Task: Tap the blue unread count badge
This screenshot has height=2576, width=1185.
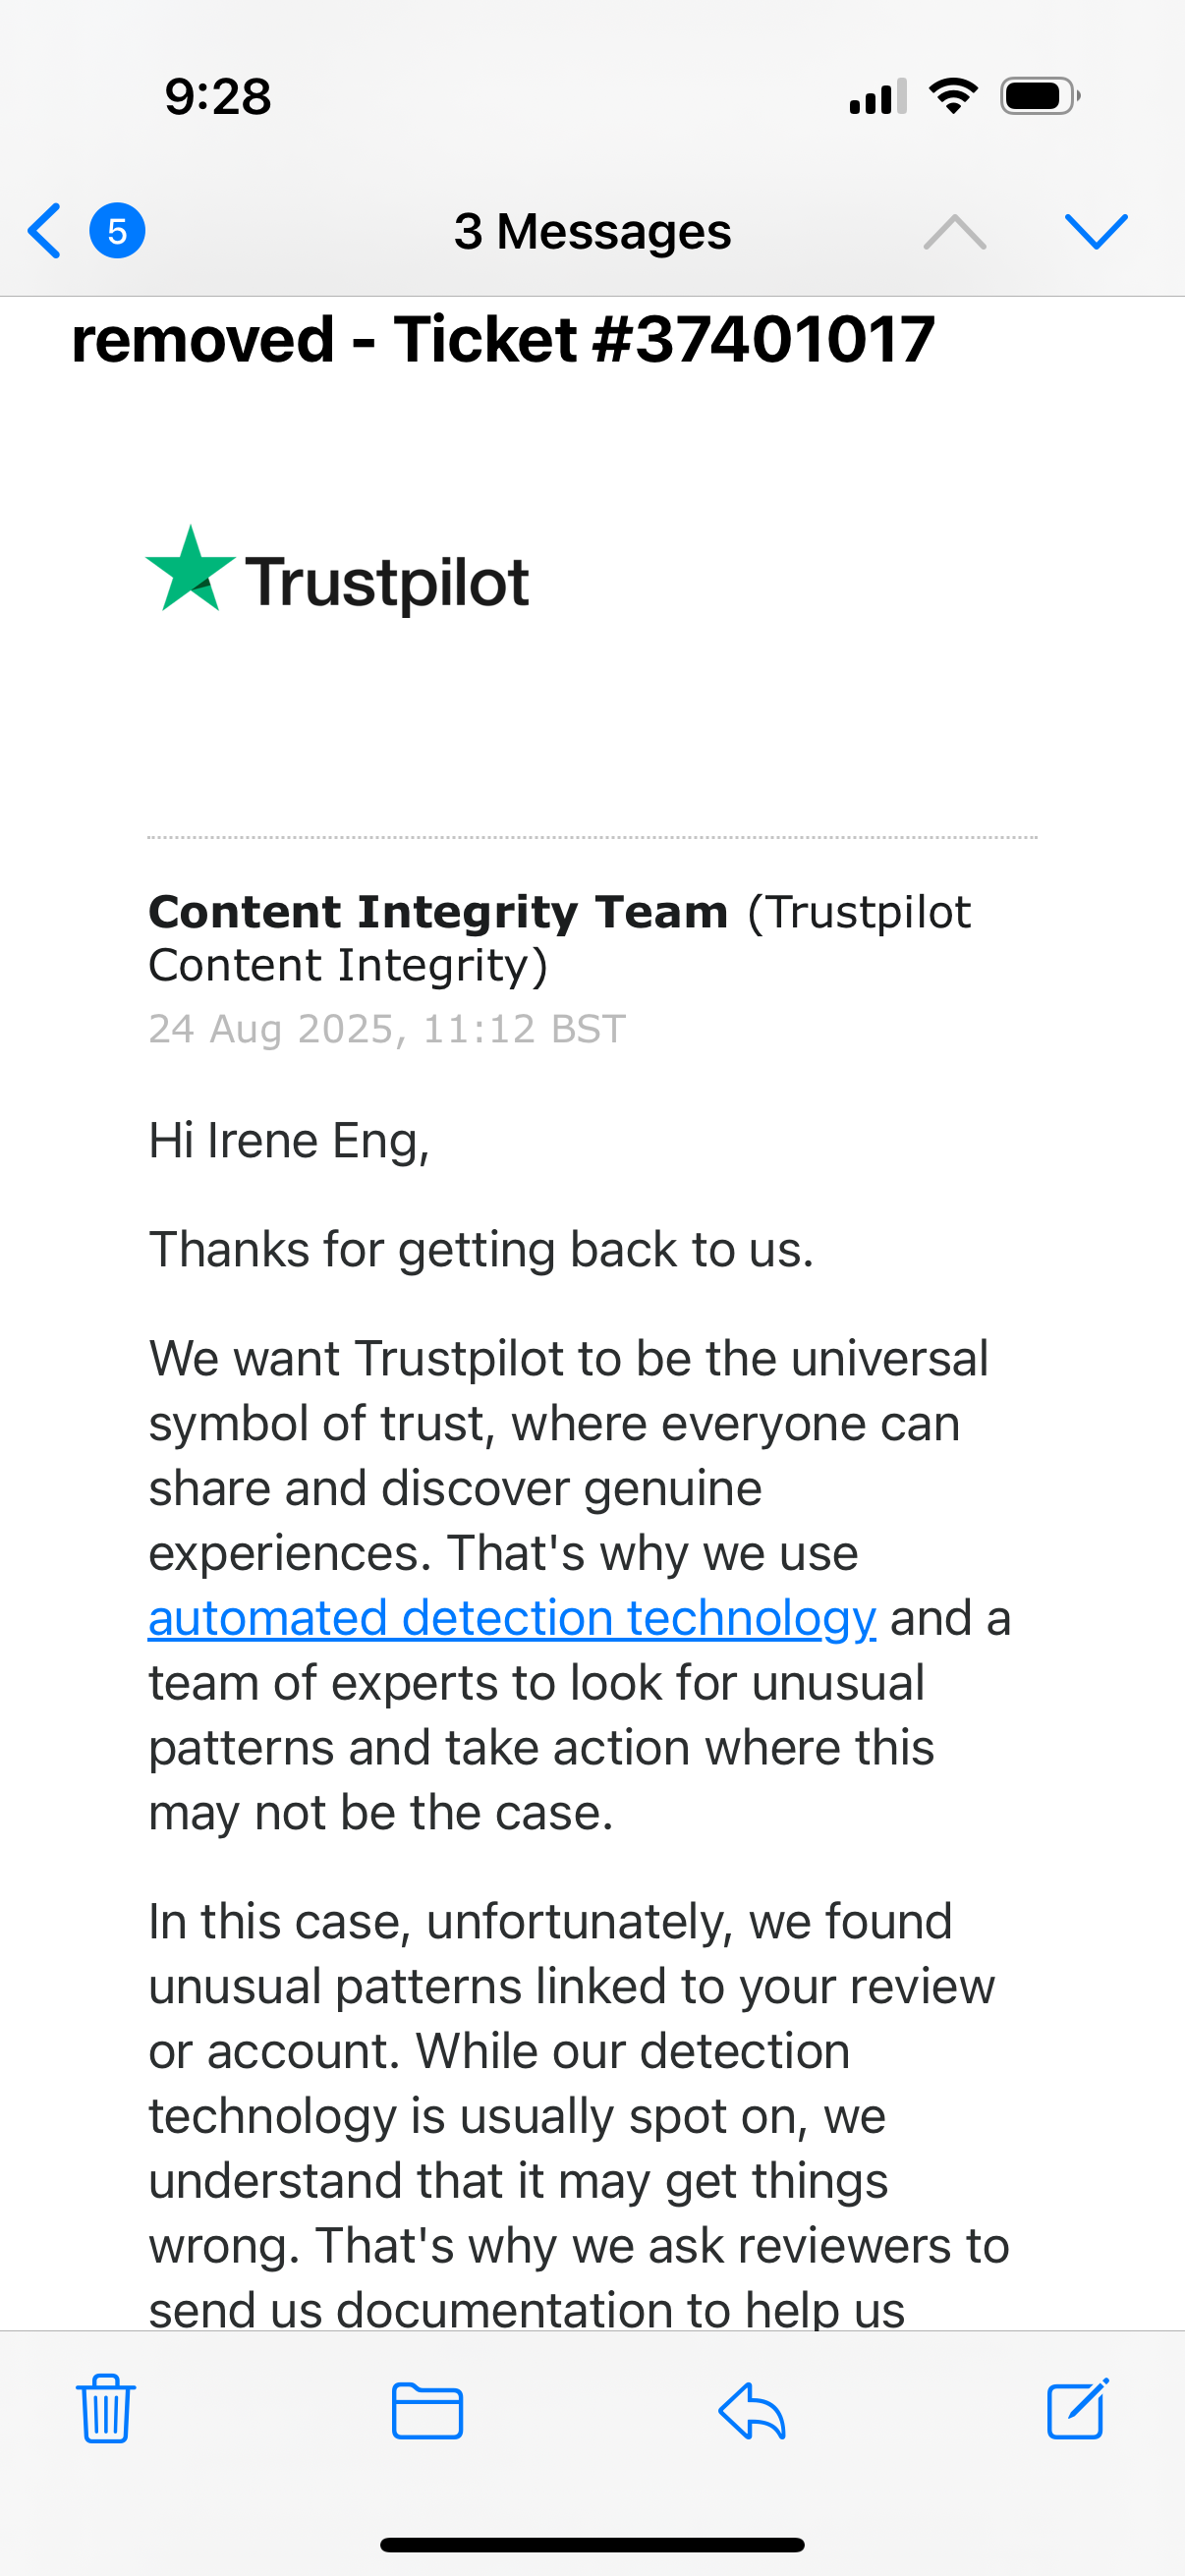Action: (x=117, y=231)
